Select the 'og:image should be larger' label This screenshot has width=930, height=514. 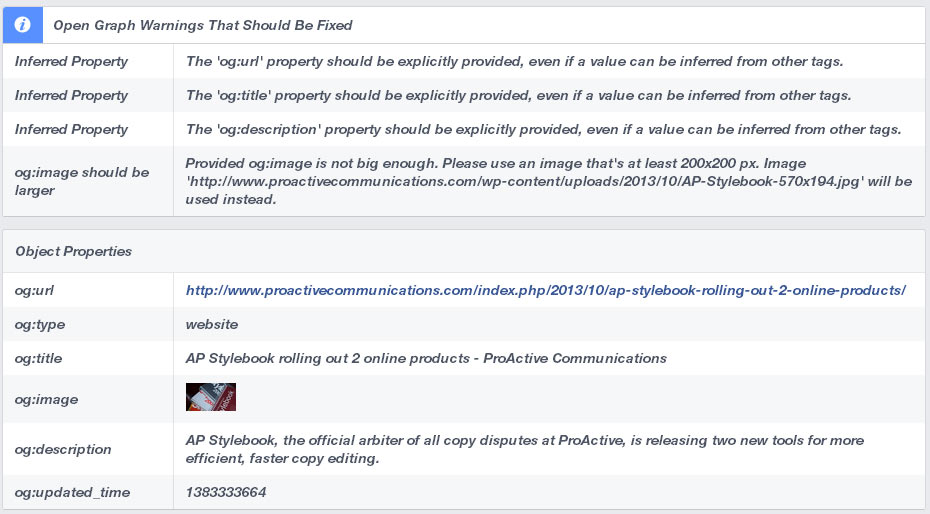pos(82,181)
